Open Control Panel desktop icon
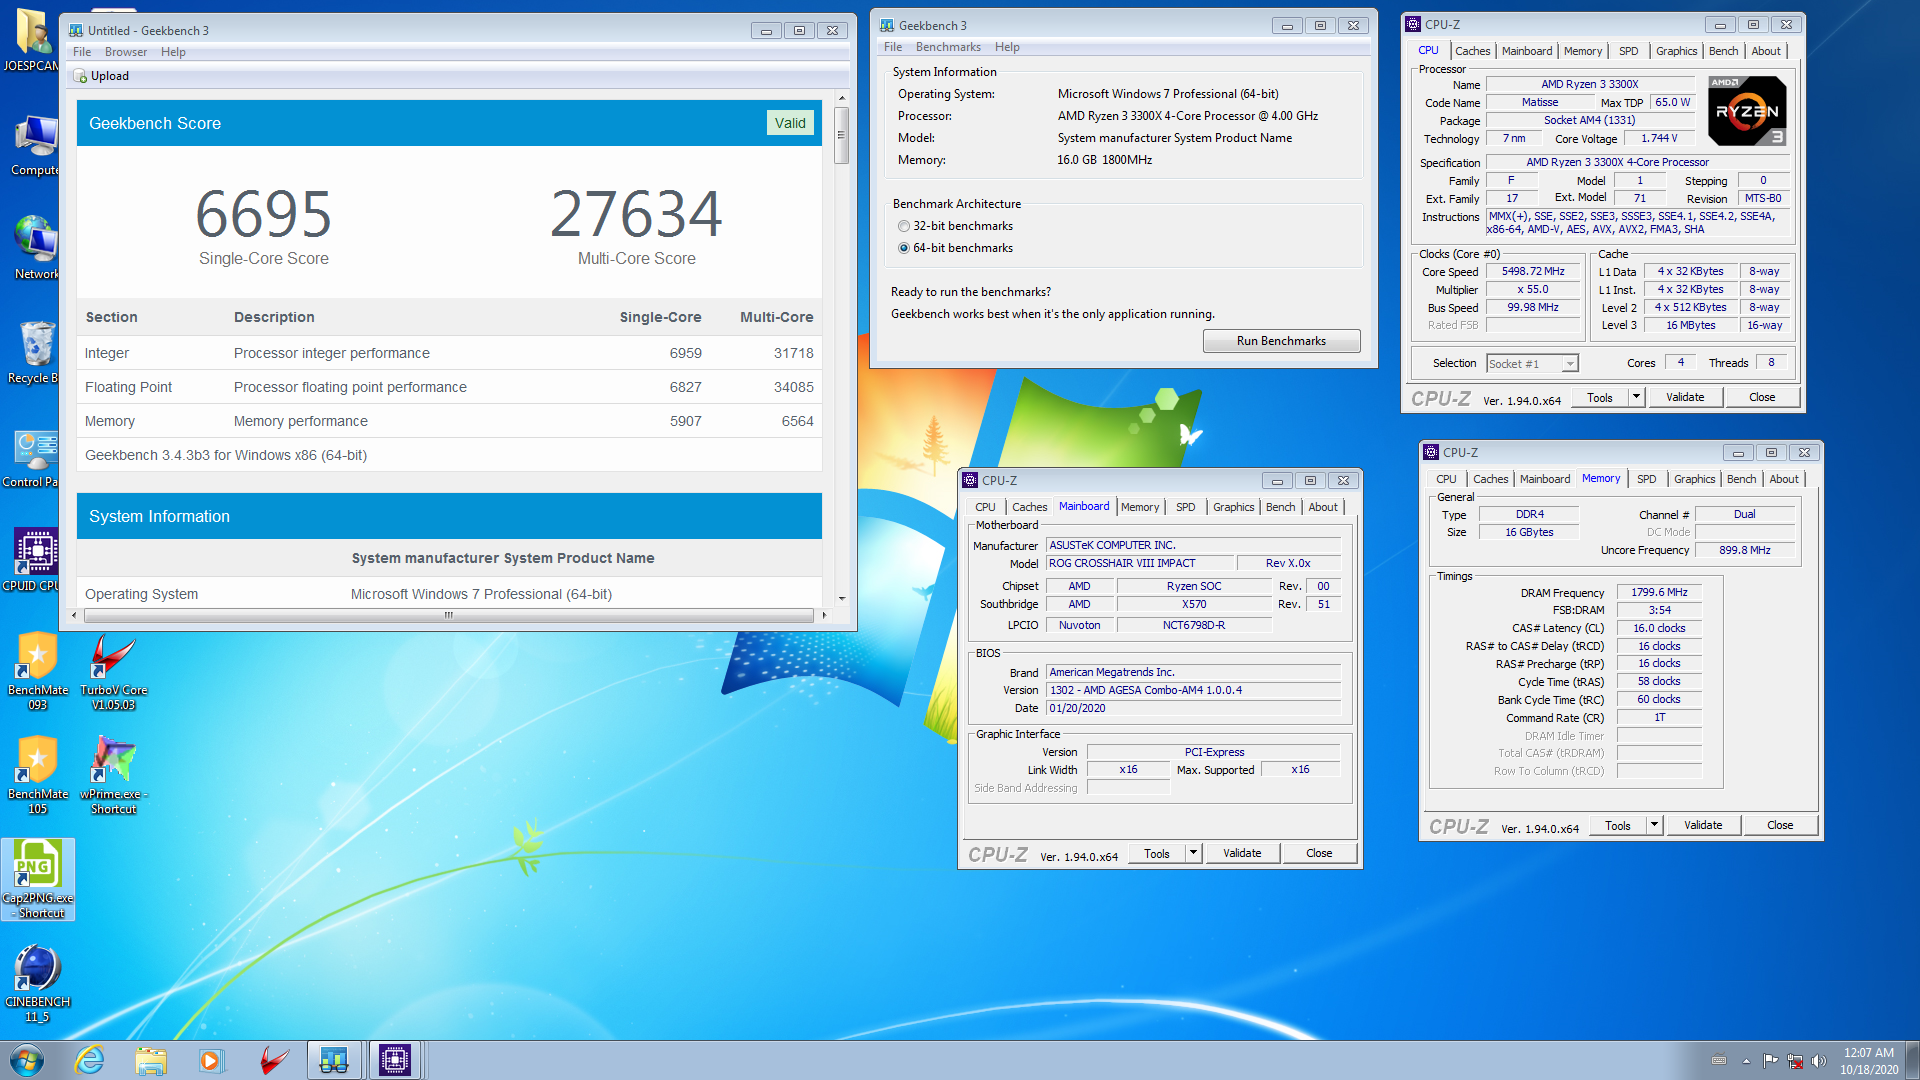The image size is (1920, 1080). [36, 456]
